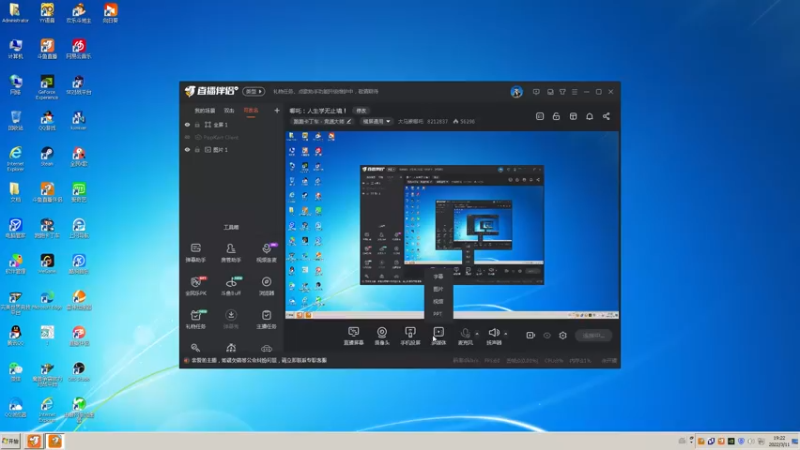Click the start streaming button at bottom right
The image size is (800, 450).
click(593, 335)
